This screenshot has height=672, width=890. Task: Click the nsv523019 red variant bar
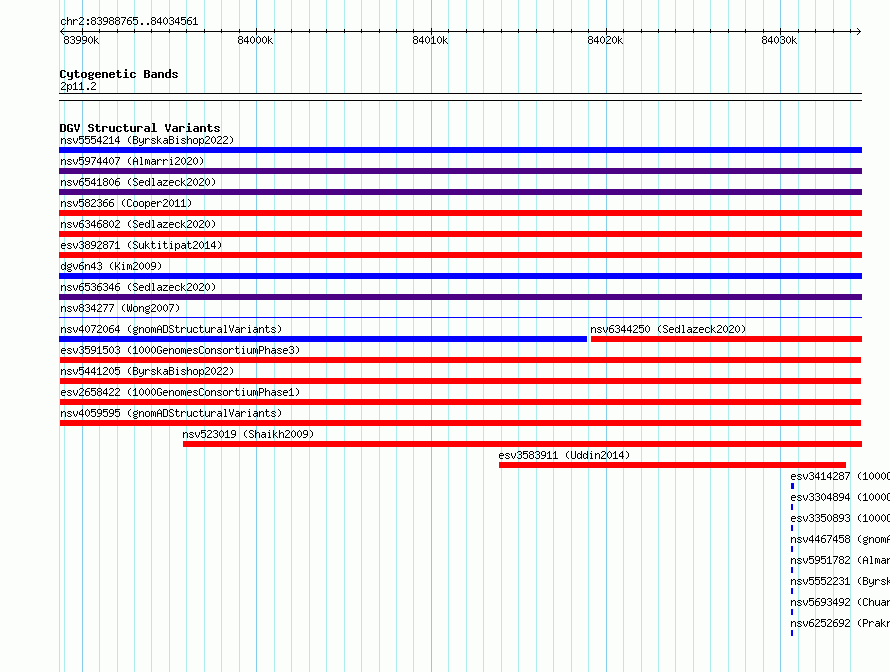tap(522, 444)
